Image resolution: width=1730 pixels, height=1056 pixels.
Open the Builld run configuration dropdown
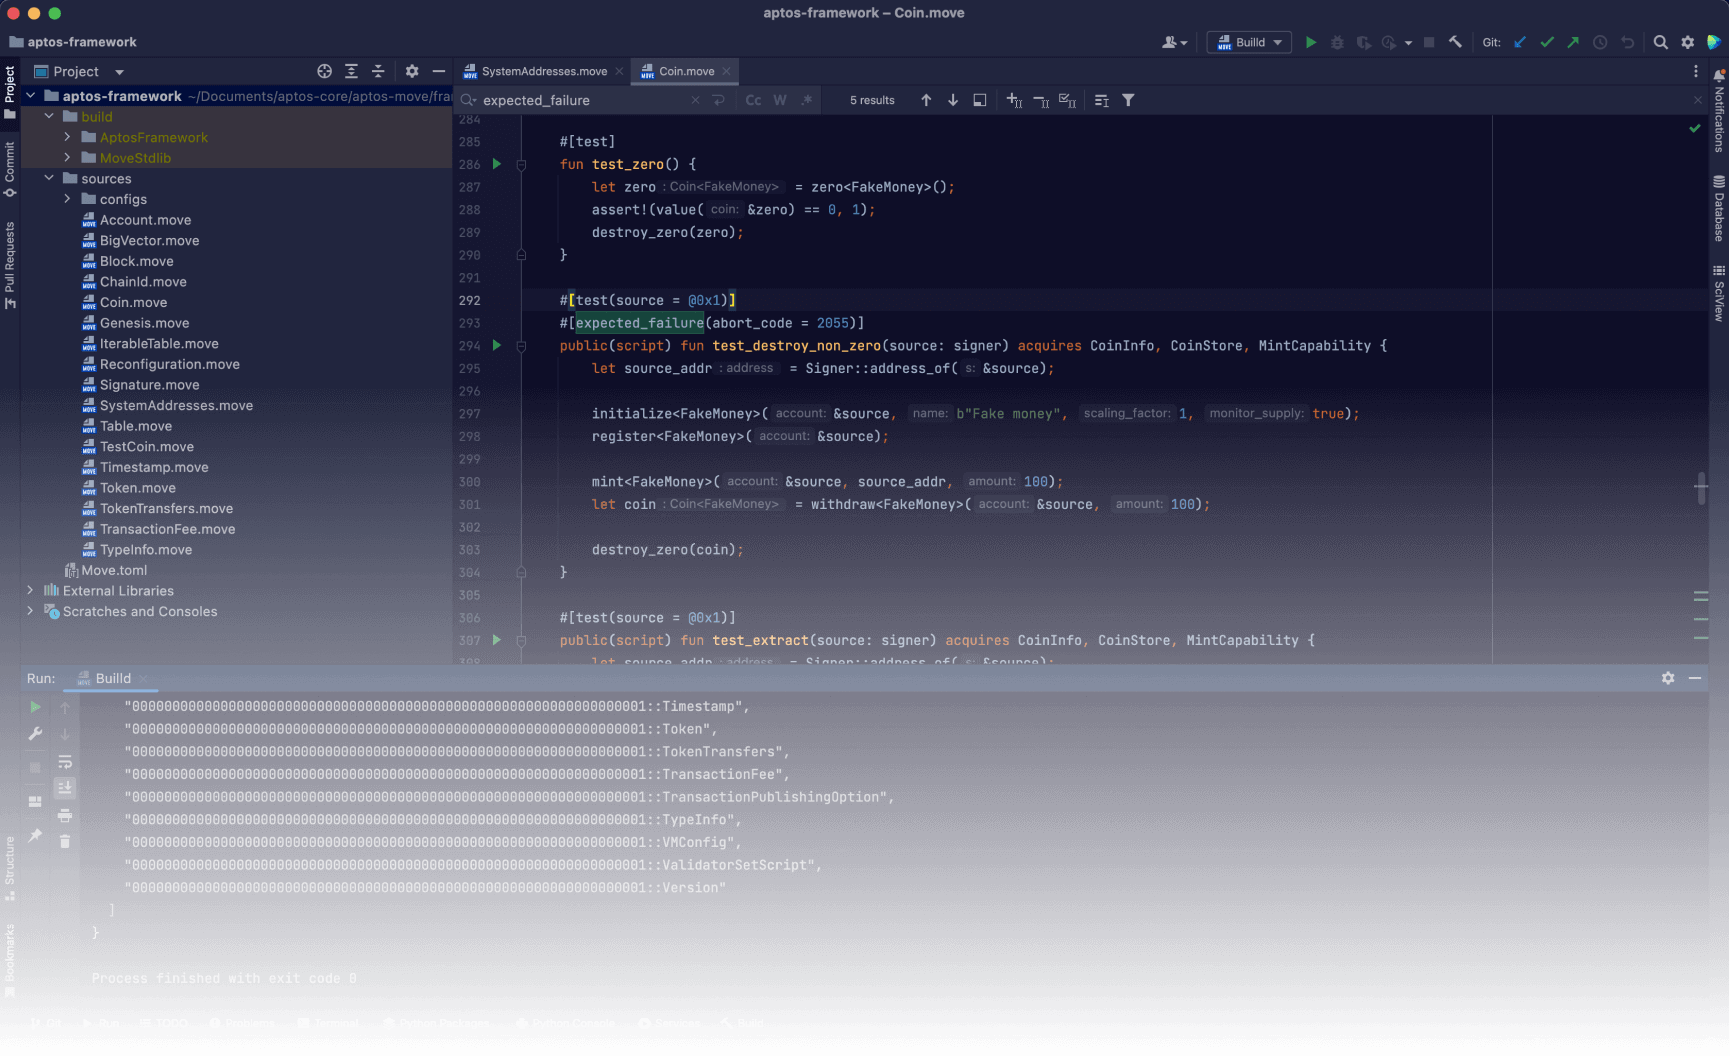tap(1275, 42)
